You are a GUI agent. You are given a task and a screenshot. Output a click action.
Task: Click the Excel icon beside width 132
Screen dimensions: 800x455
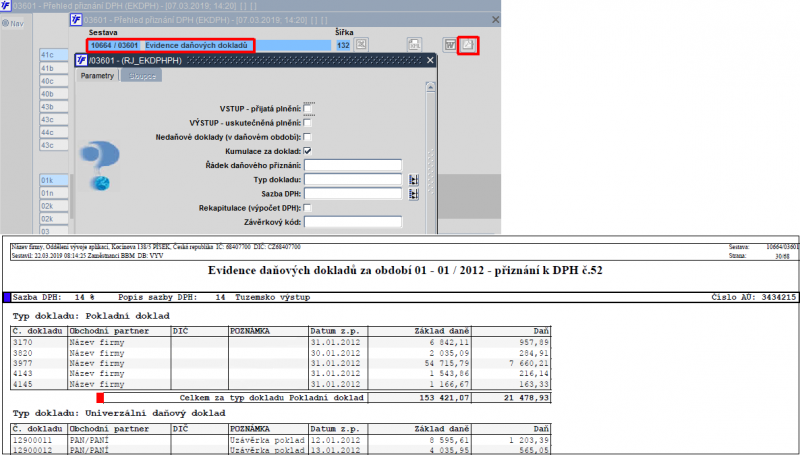(361, 45)
